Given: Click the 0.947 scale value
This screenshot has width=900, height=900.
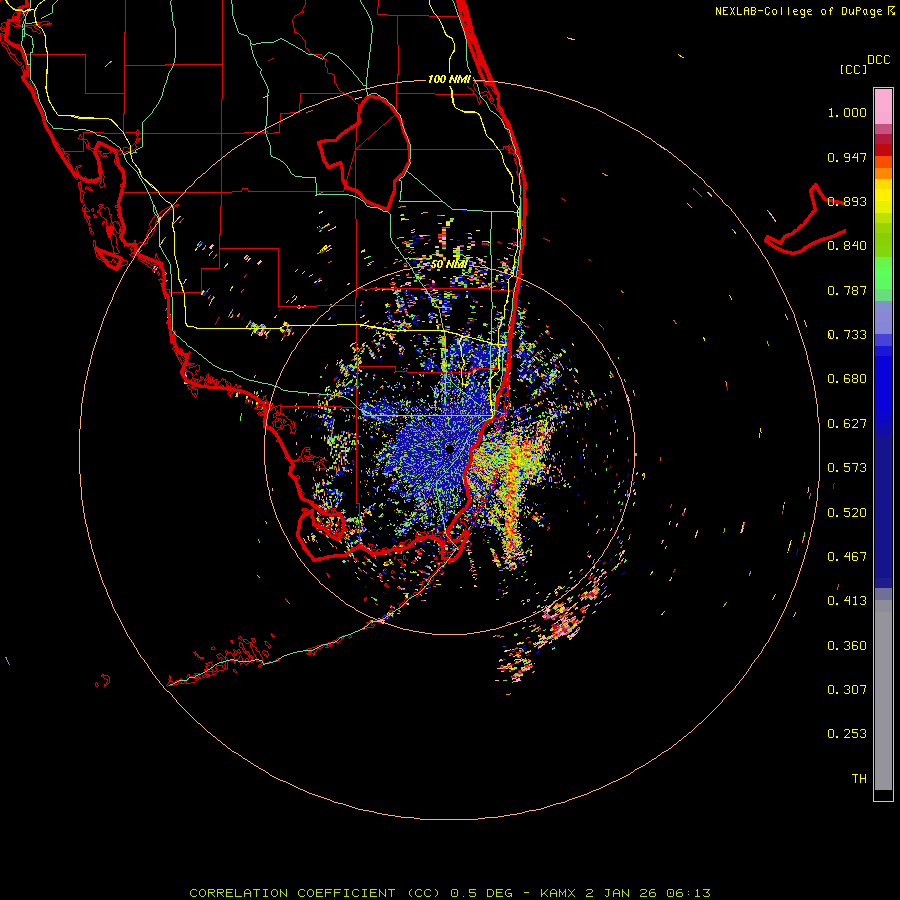Looking at the screenshot, I should click(x=847, y=157).
